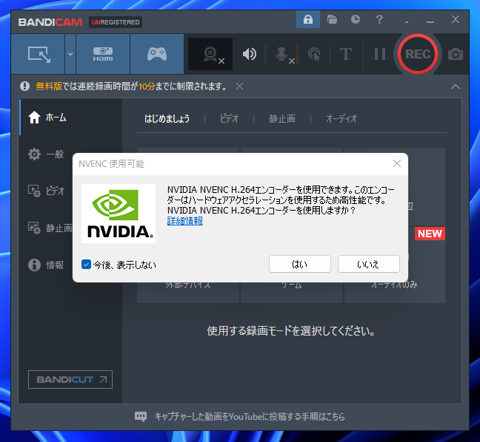Open the 情報 sidebar section
This screenshot has height=442, width=480.
click(46, 265)
